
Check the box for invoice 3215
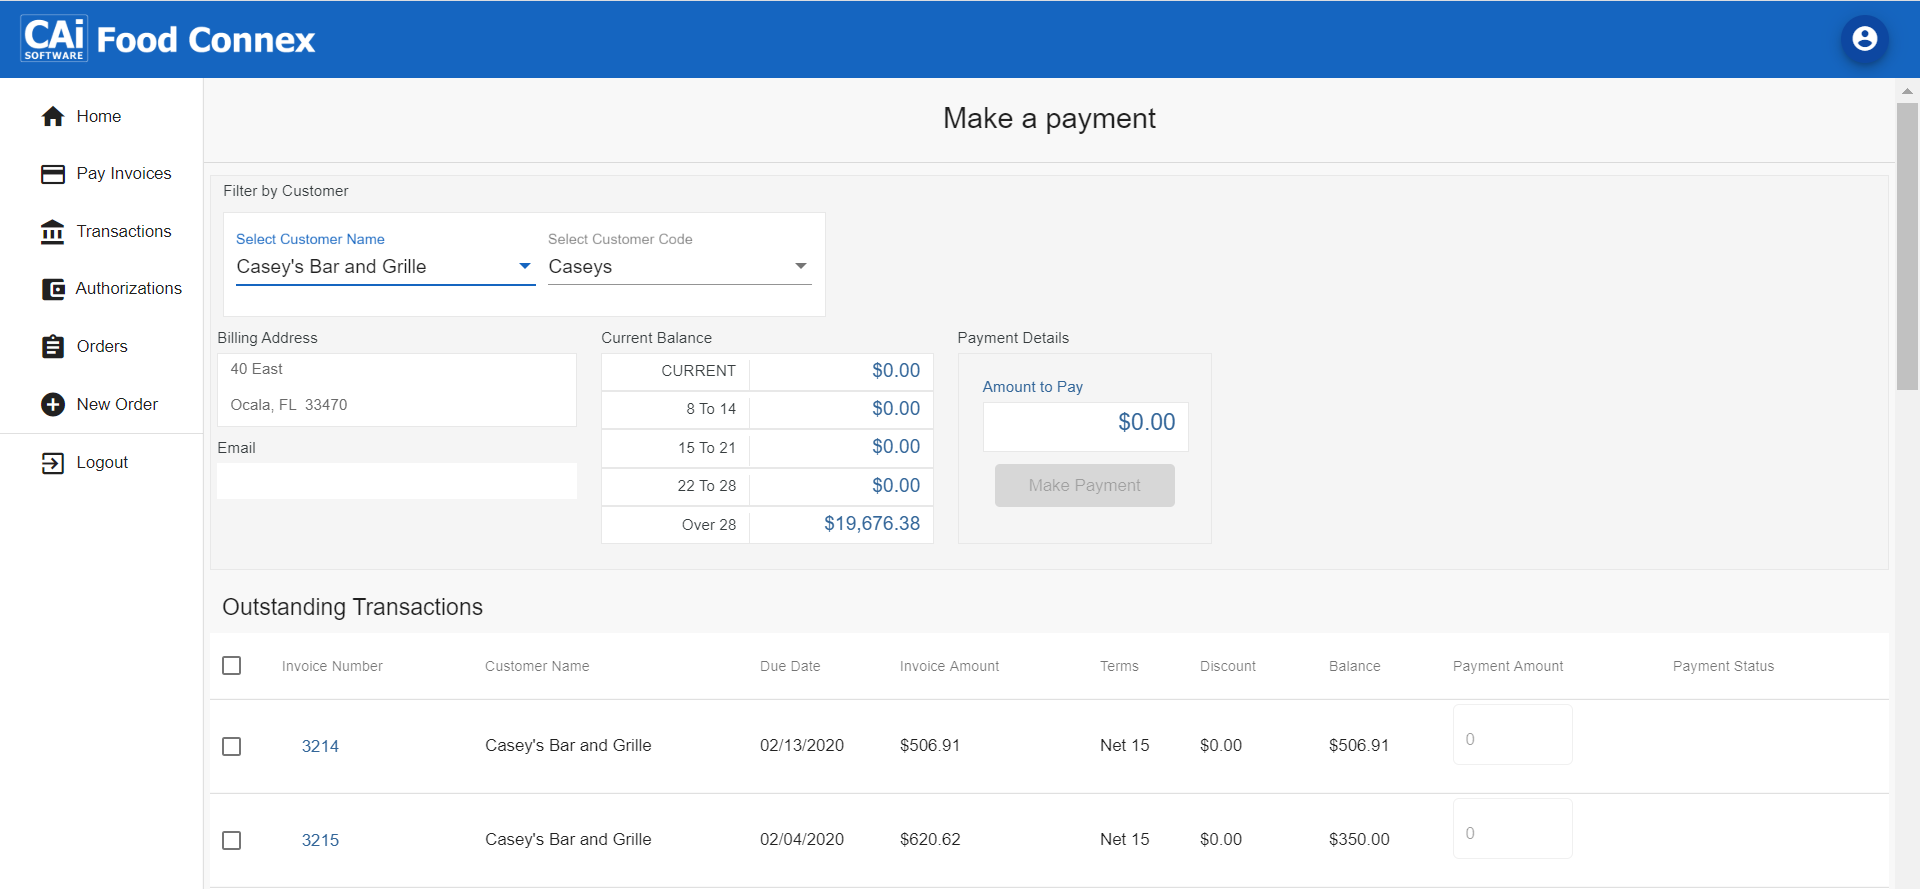click(x=232, y=841)
